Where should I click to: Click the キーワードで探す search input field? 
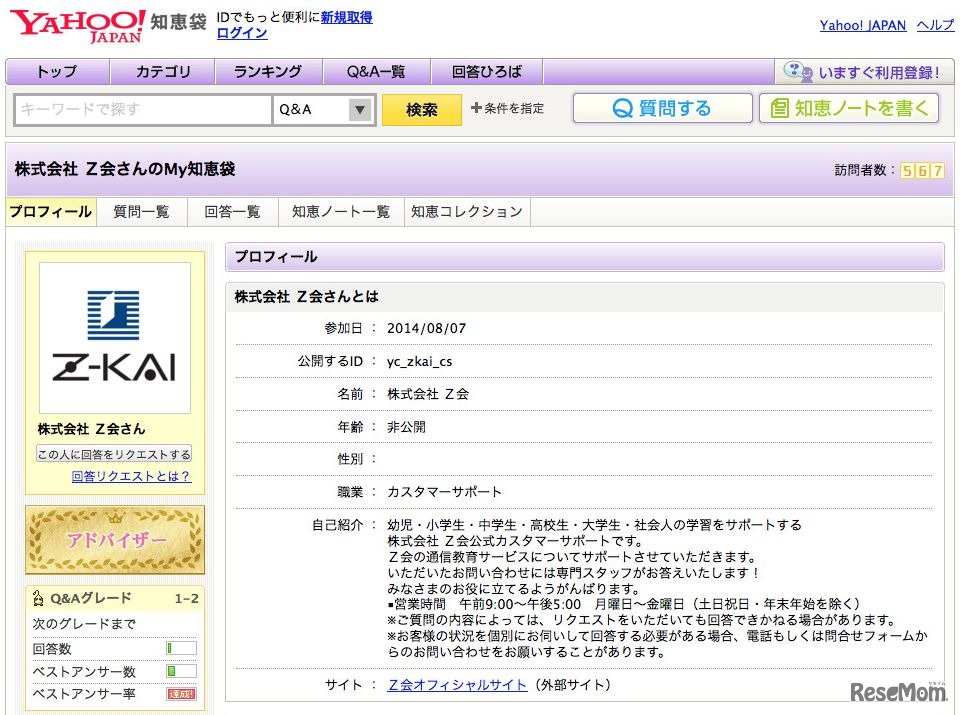(140, 108)
